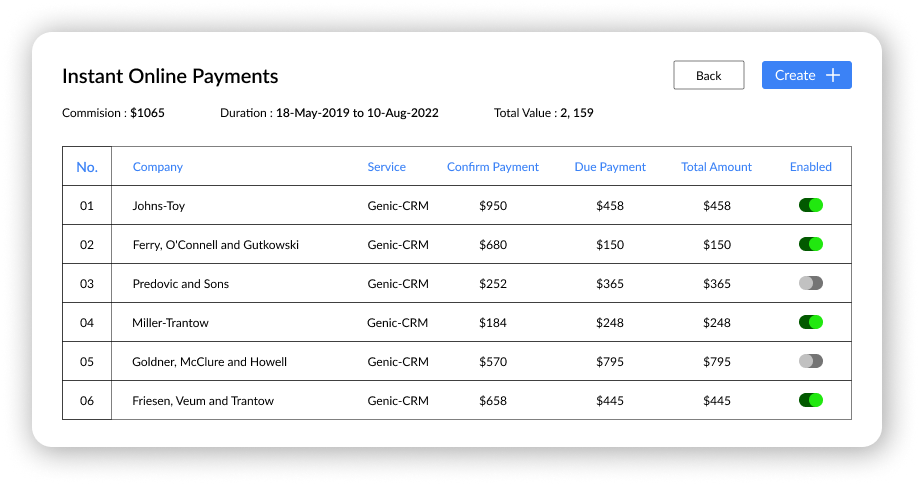Click the $252 confirm payment value
The image size is (920, 485).
pos(493,284)
